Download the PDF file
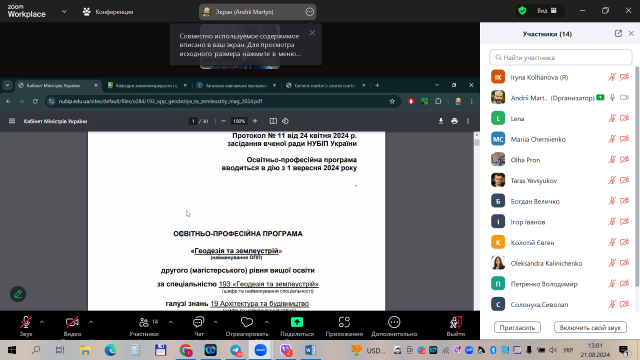This screenshot has width=640, height=360. (x=441, y=121)
